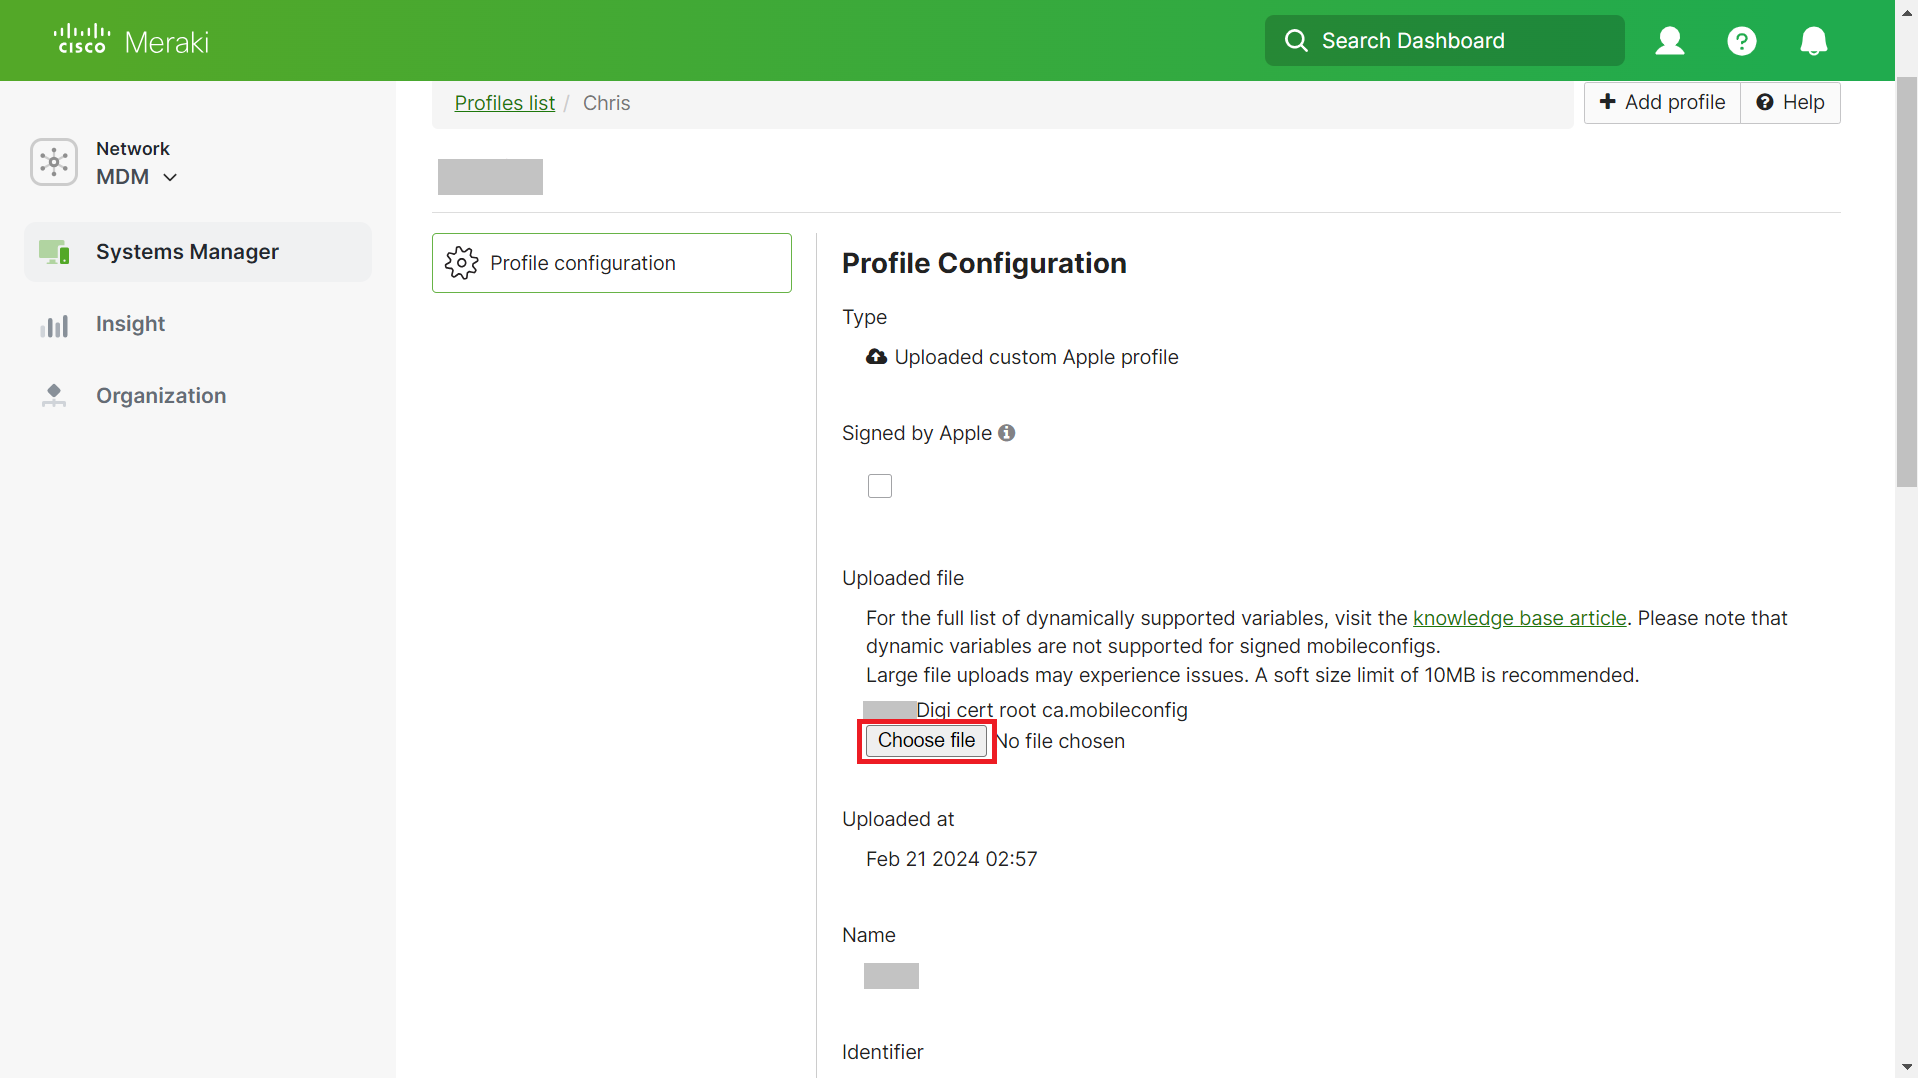Click the No file chosen text
Screen dimensions: 1918x1078
coord(1061,741)
